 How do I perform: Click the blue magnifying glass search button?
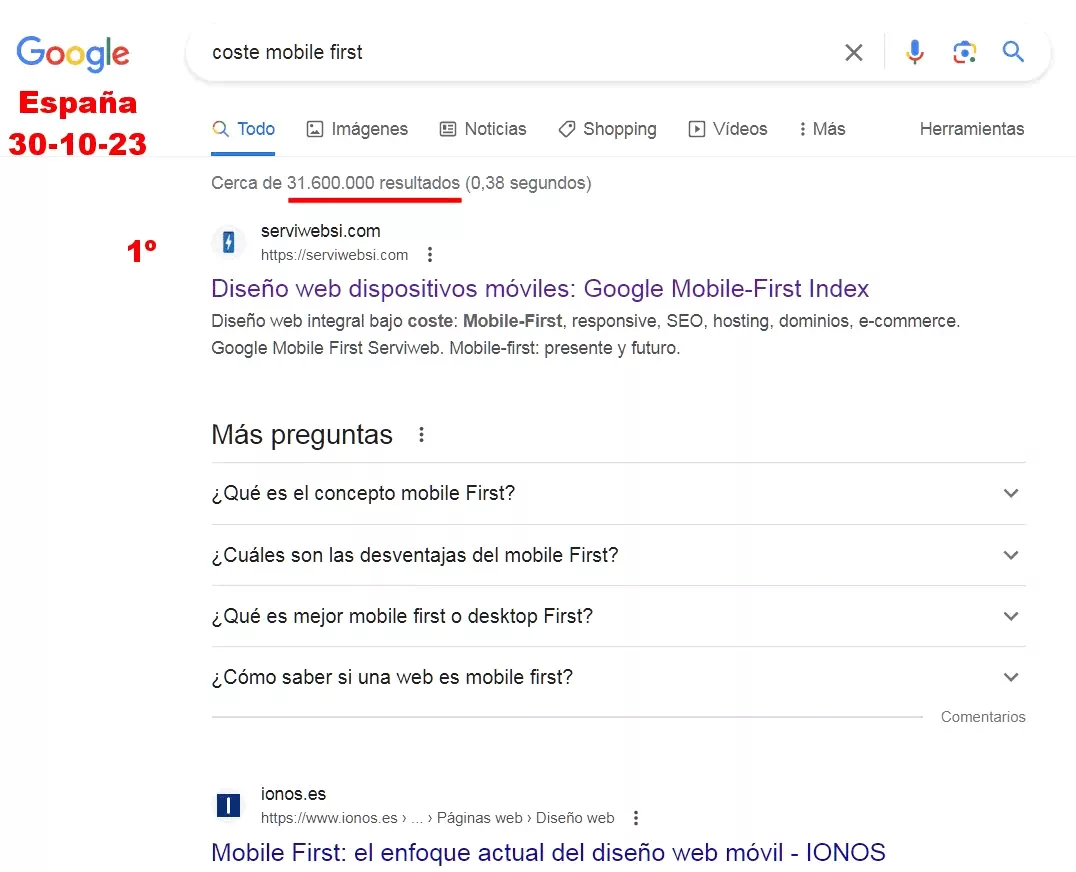click(x=1013, y=52)
